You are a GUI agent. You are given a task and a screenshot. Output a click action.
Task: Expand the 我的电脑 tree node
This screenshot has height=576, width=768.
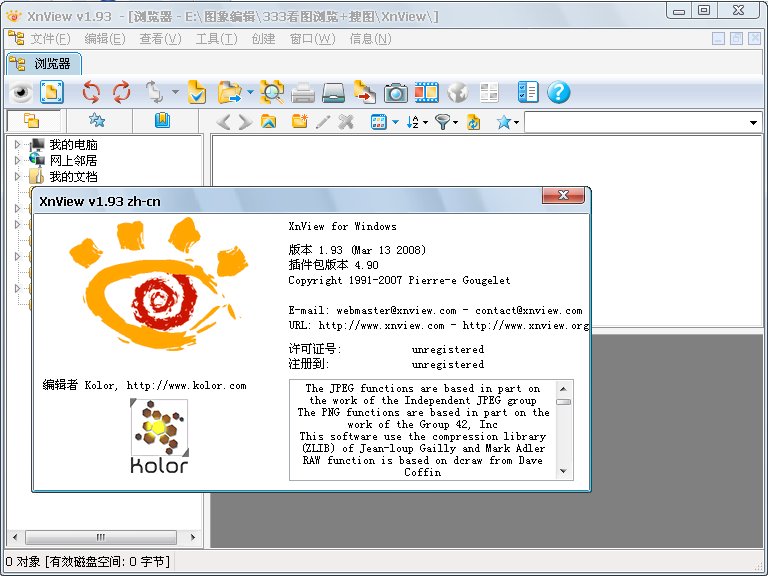[x=17, y=144]
